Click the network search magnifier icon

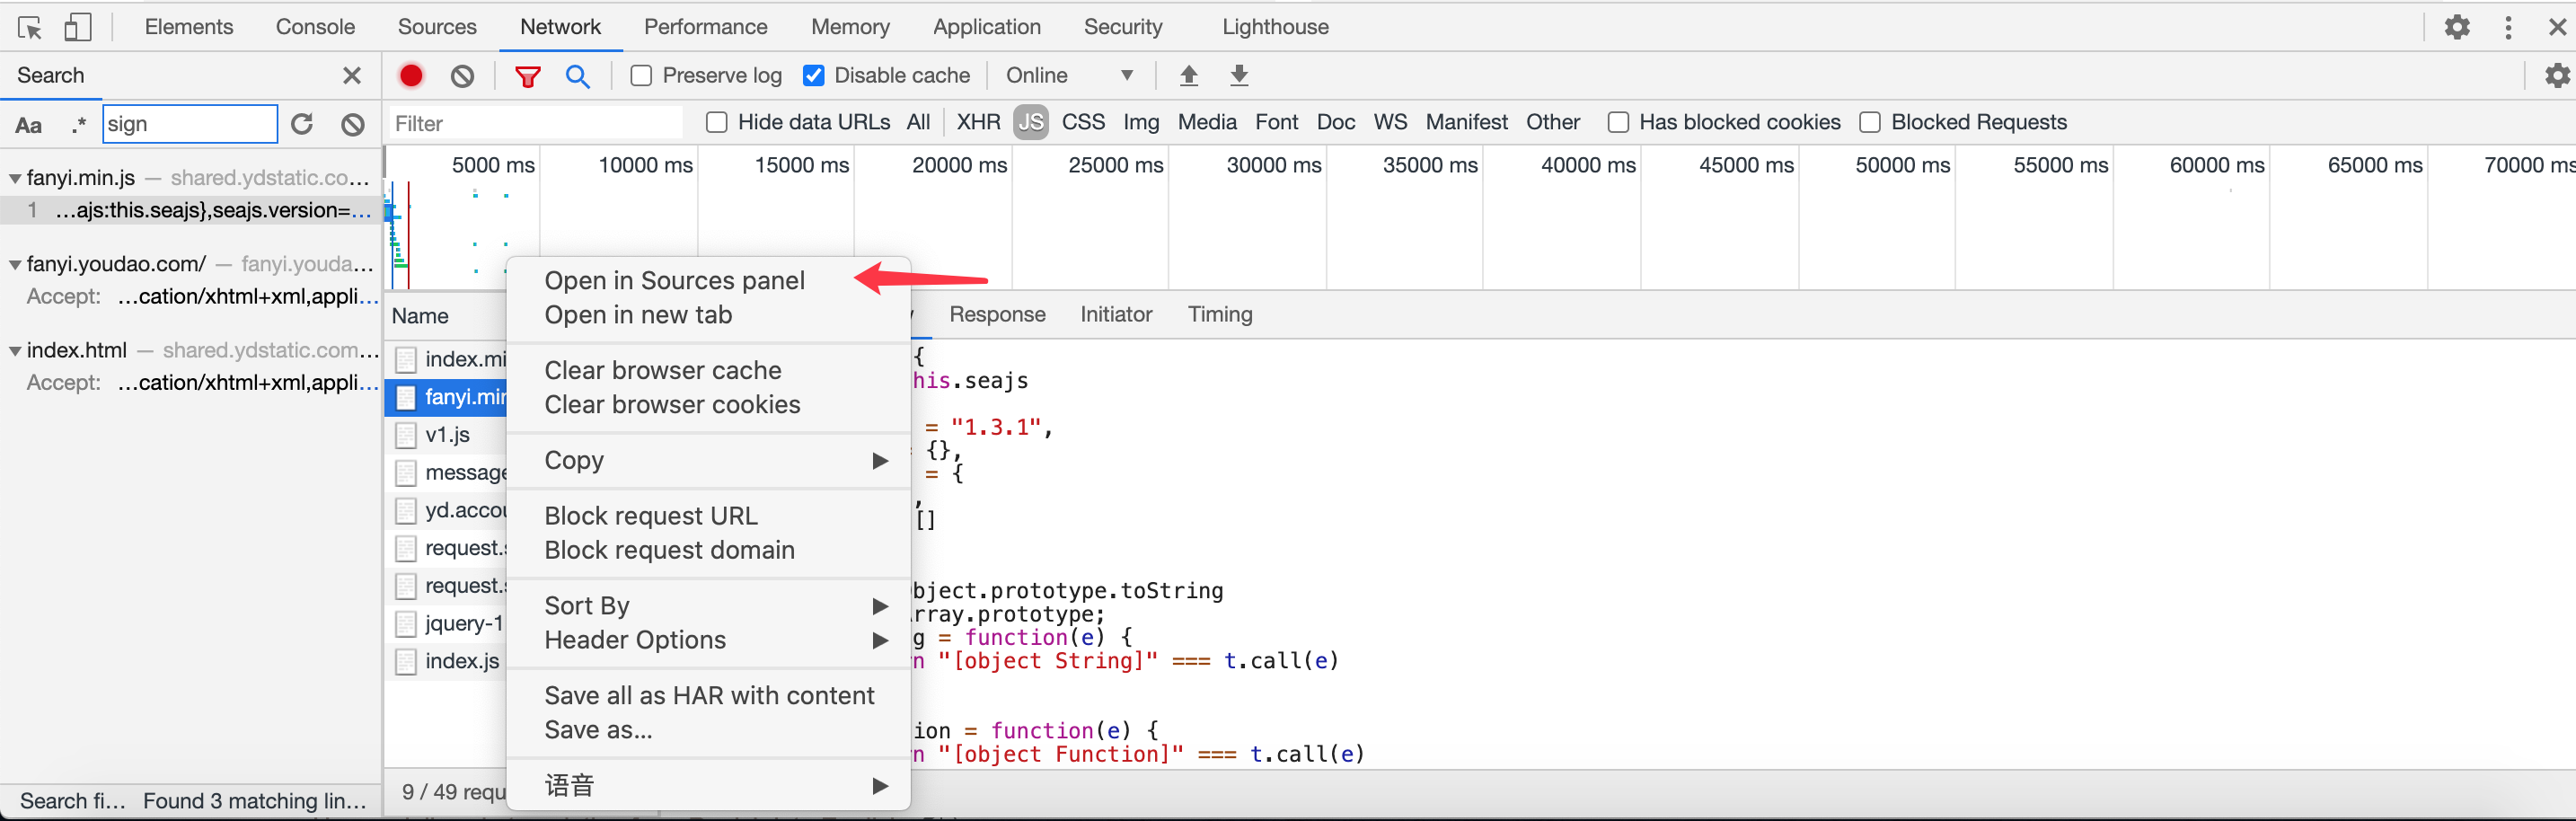point(577,76)
